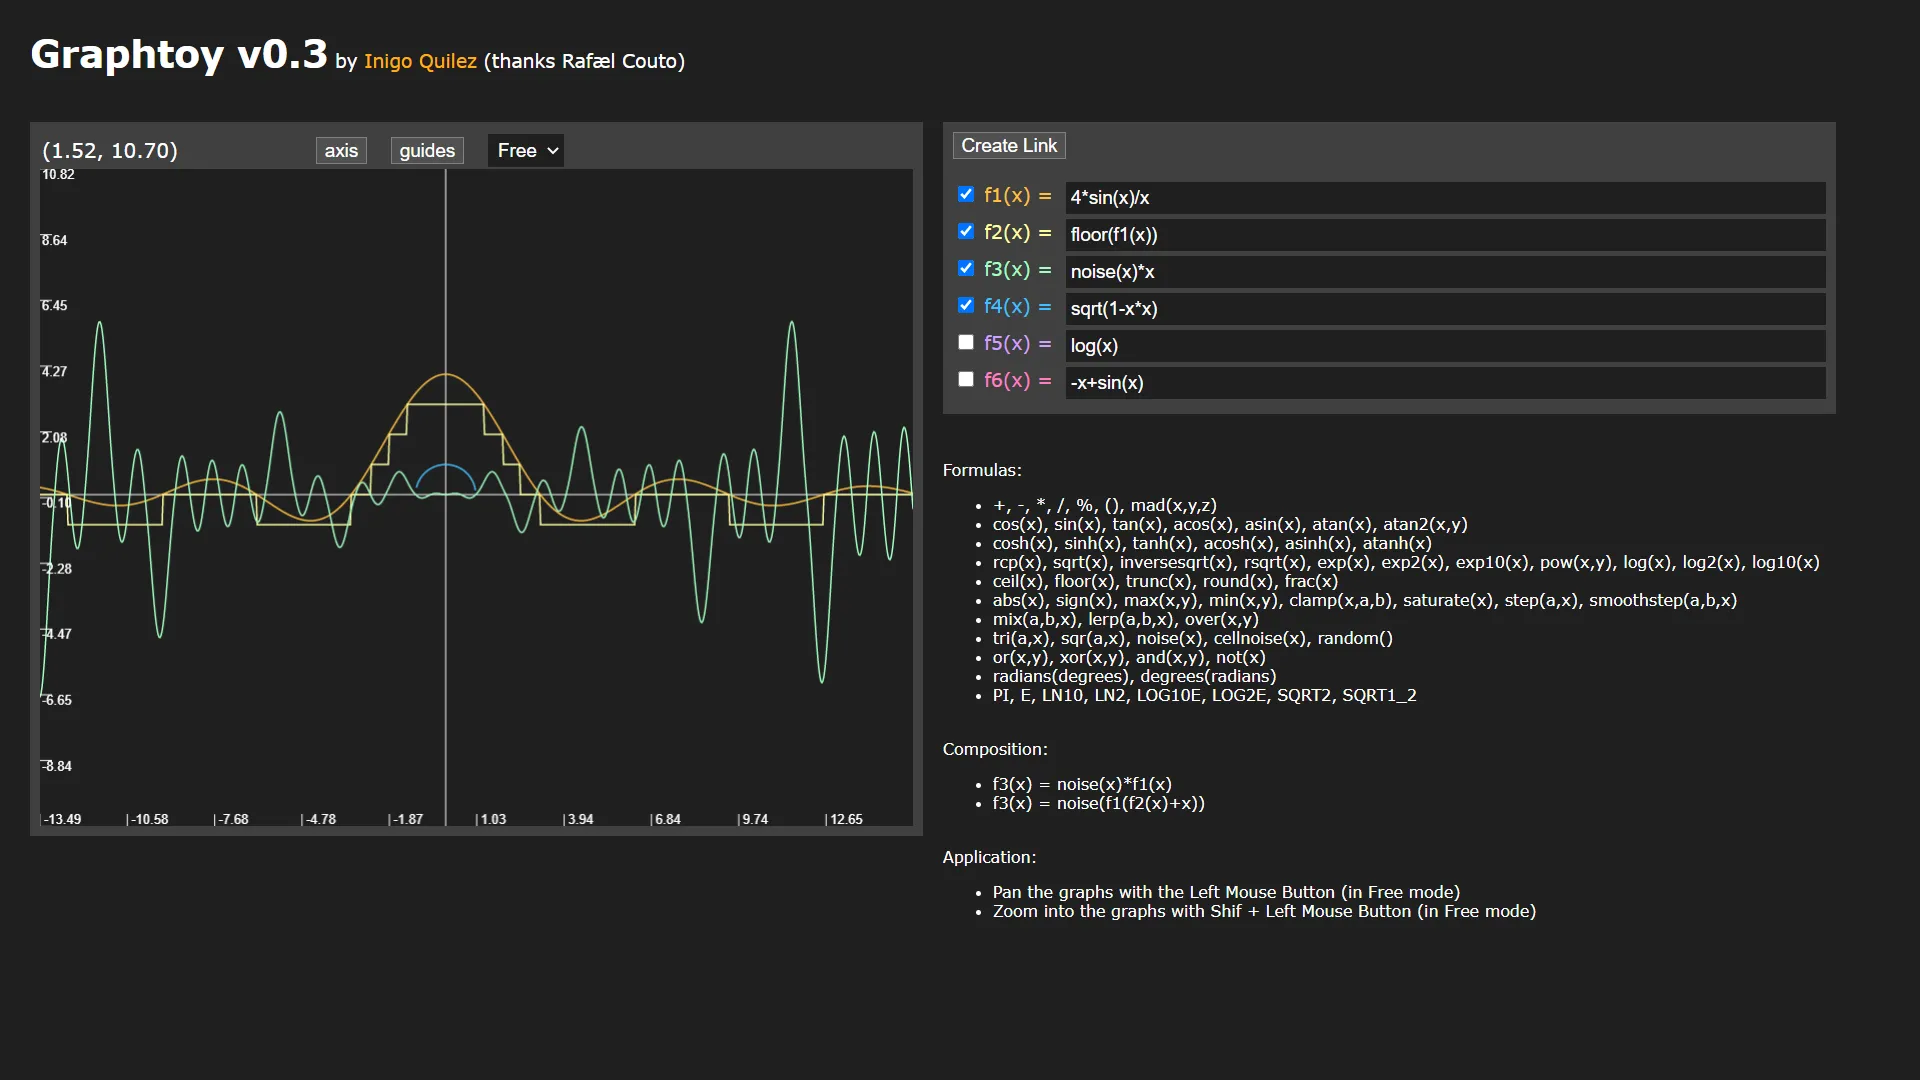Image resolution: width=1920 pixels, height=1080 pixels.
Task: Focus the -x+sin(x) formula field
Action: point(1445,383)
